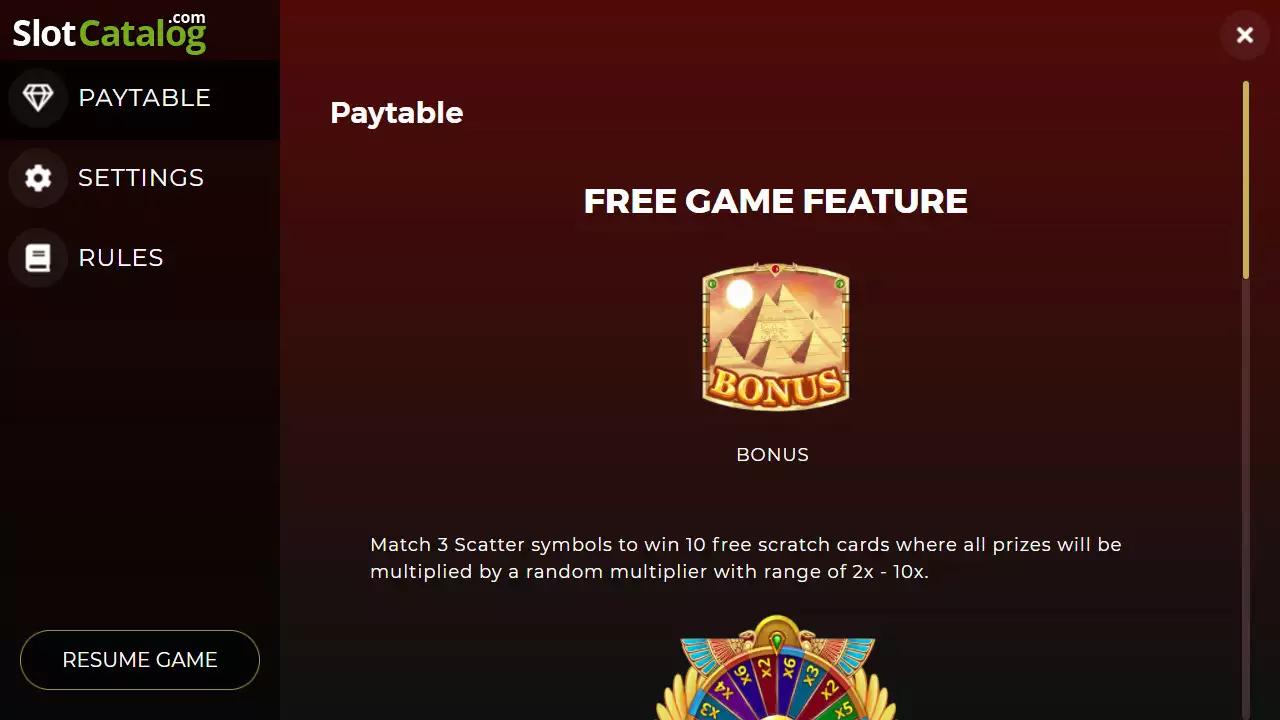The width and height of the screenshot is (1280, 720).
Task: Close the paytable with the X button
Action: 1245,36
